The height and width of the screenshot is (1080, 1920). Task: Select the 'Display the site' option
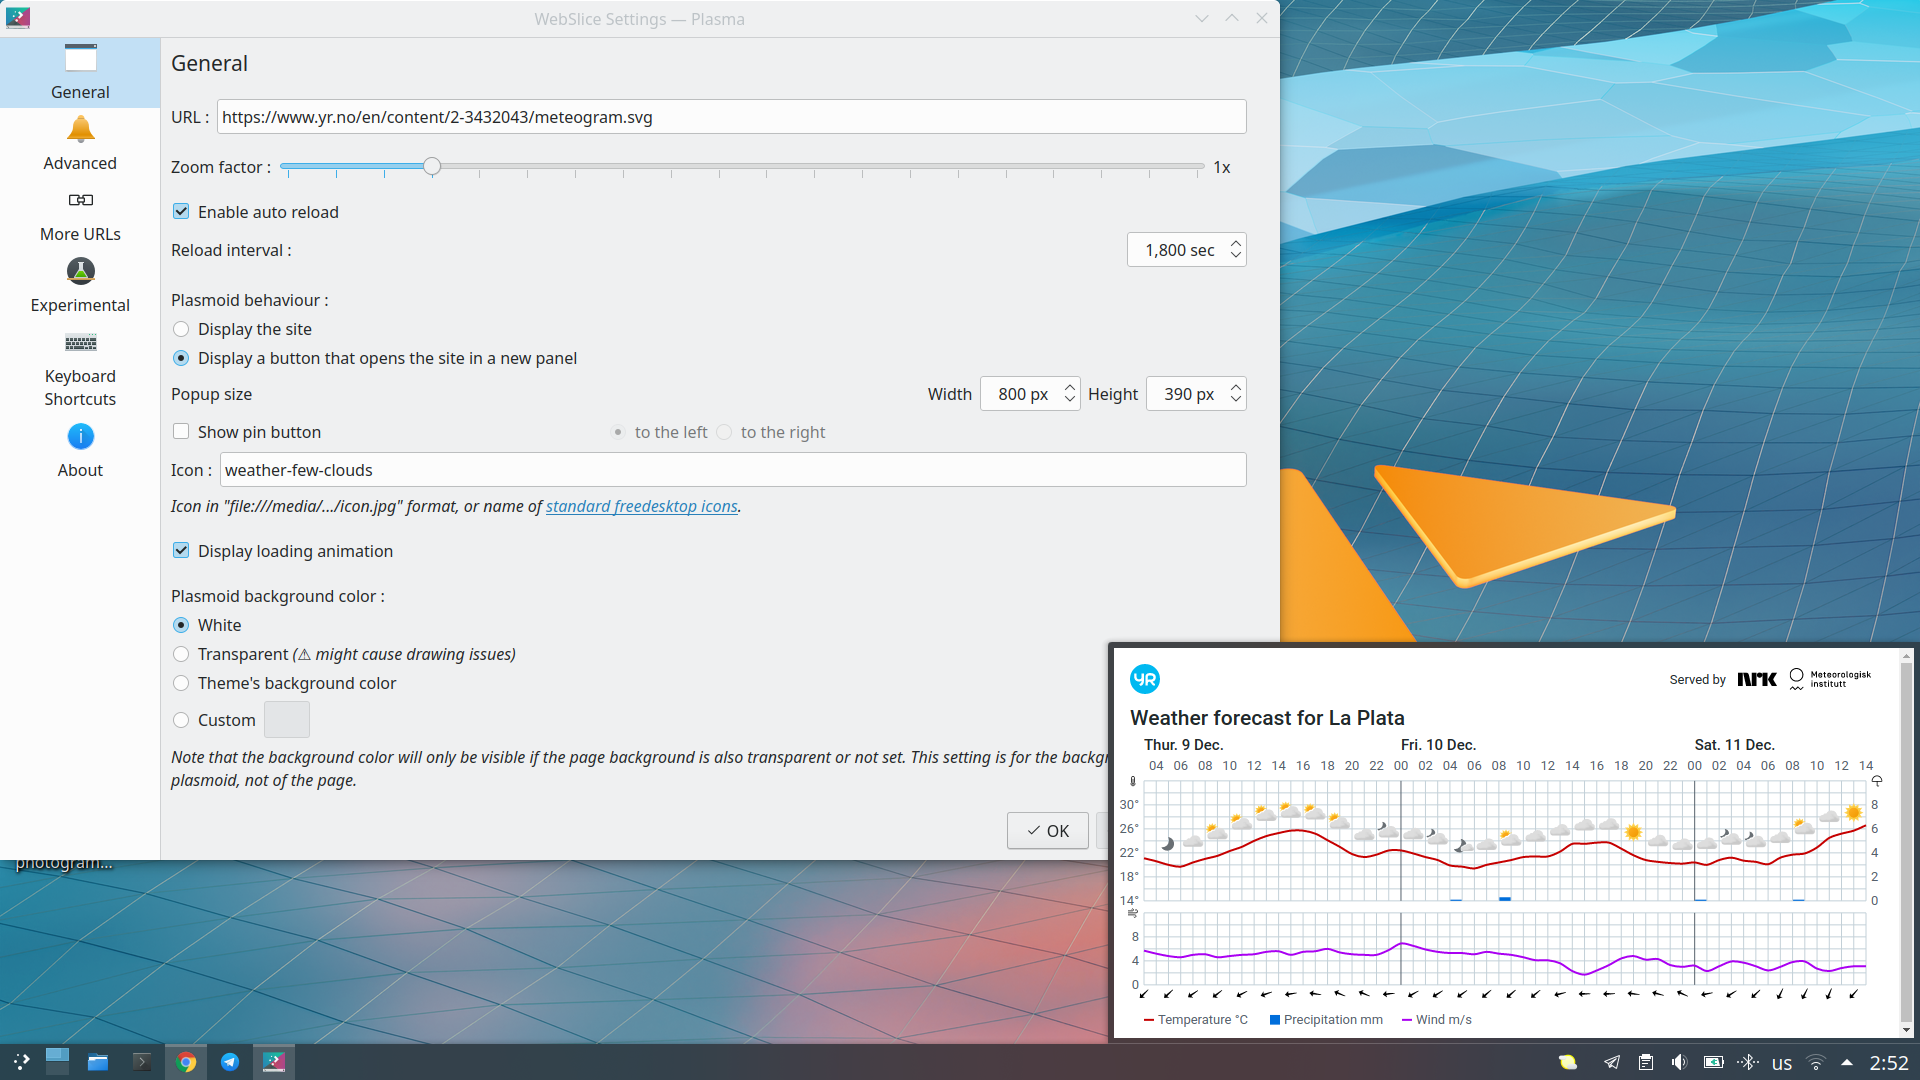tap(181, 329)
